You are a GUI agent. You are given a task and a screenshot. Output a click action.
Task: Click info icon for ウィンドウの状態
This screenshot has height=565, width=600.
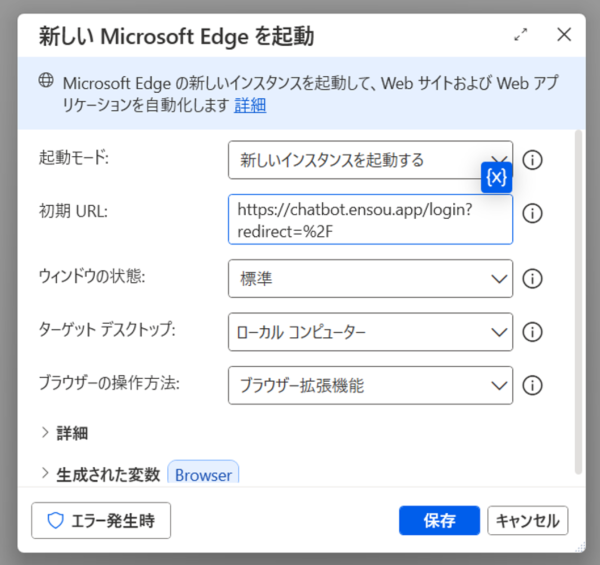(x=533, y=278)
